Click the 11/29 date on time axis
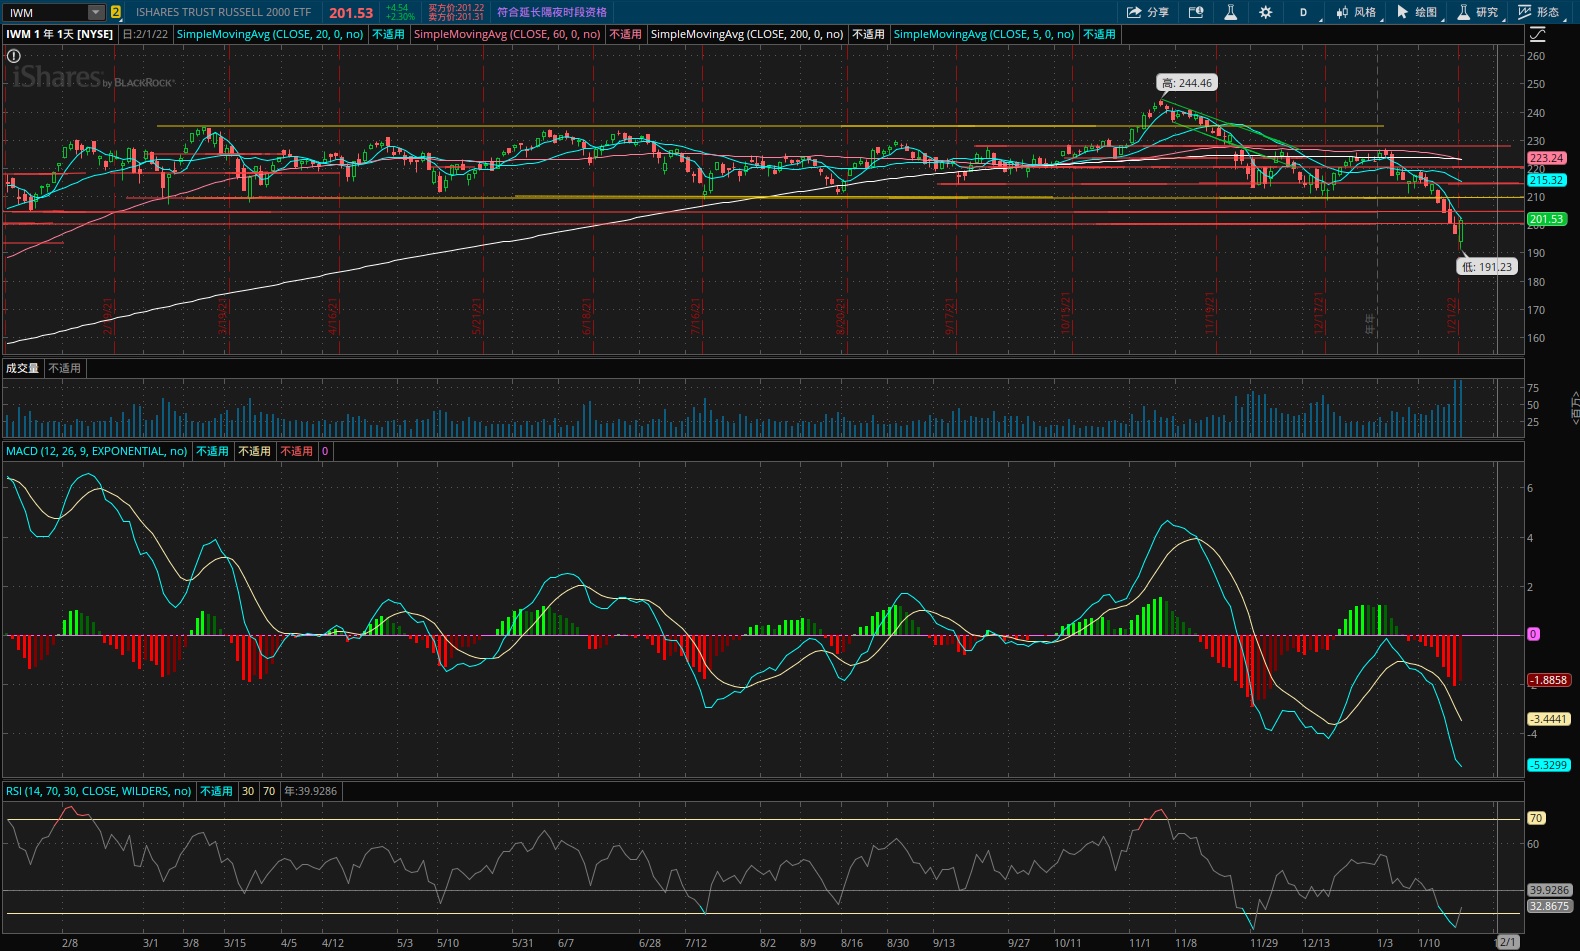 tap(1264, 943)
